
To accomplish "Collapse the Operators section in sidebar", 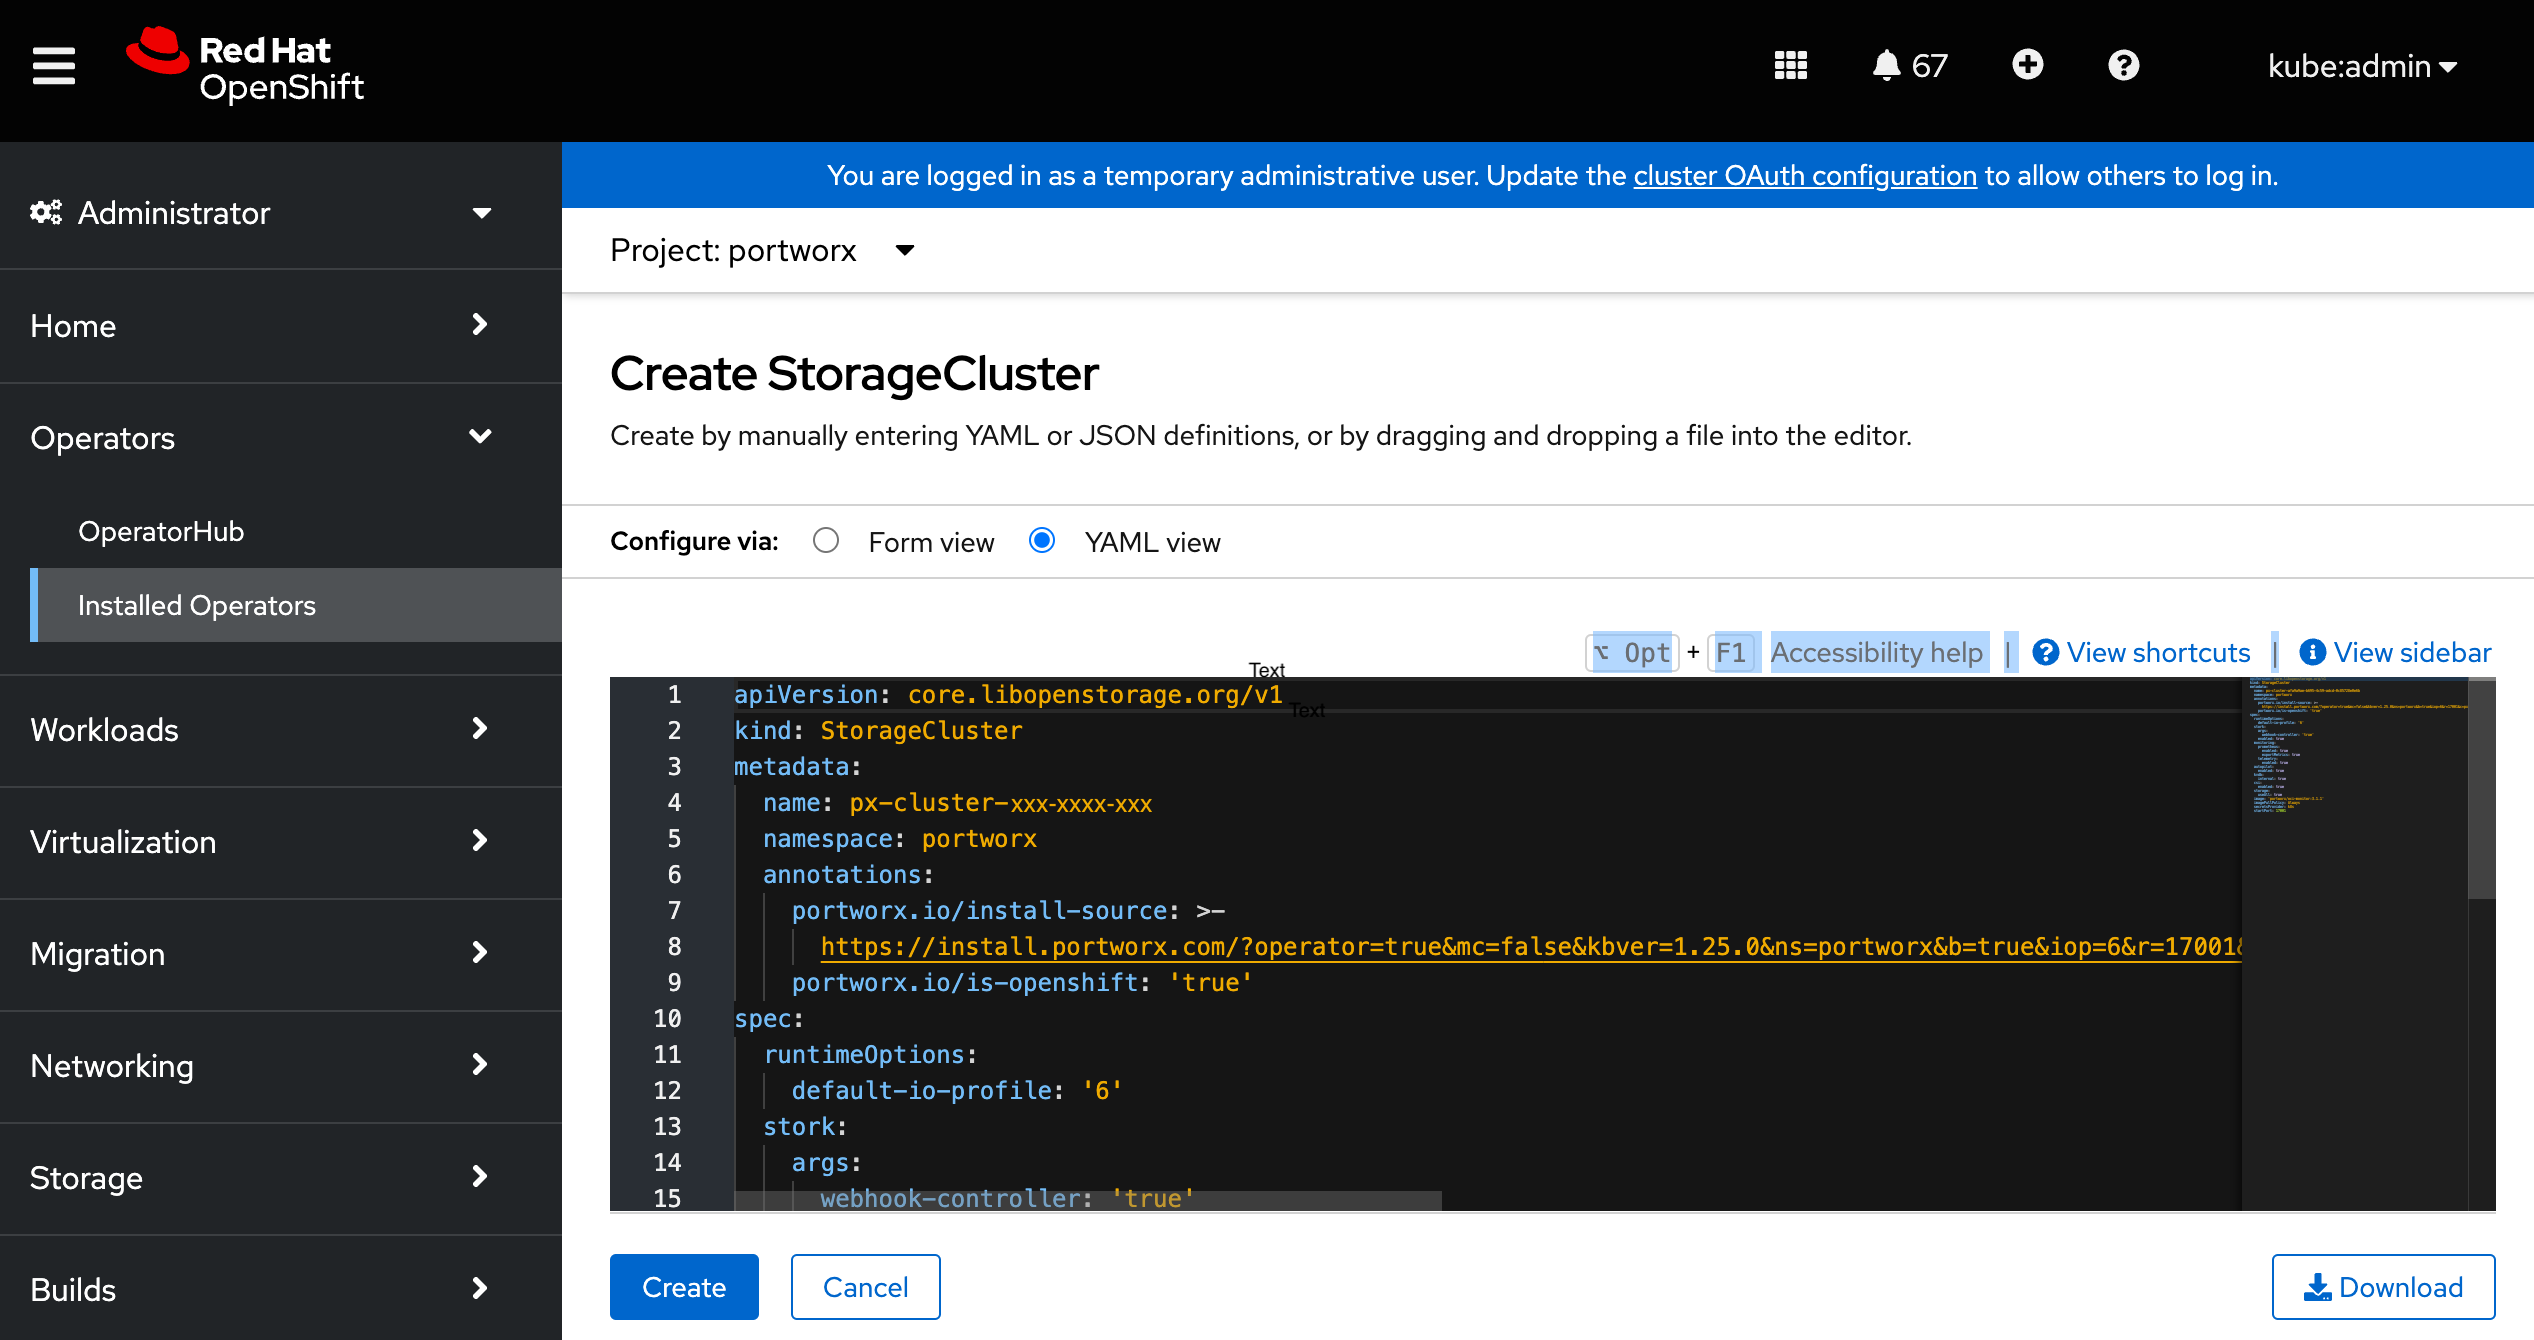I will pos(481,437).
